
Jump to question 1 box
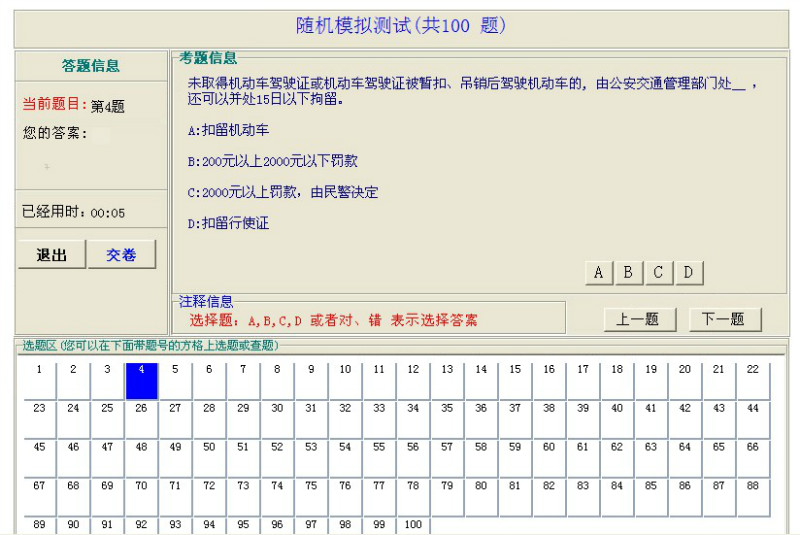coord(39,381)
